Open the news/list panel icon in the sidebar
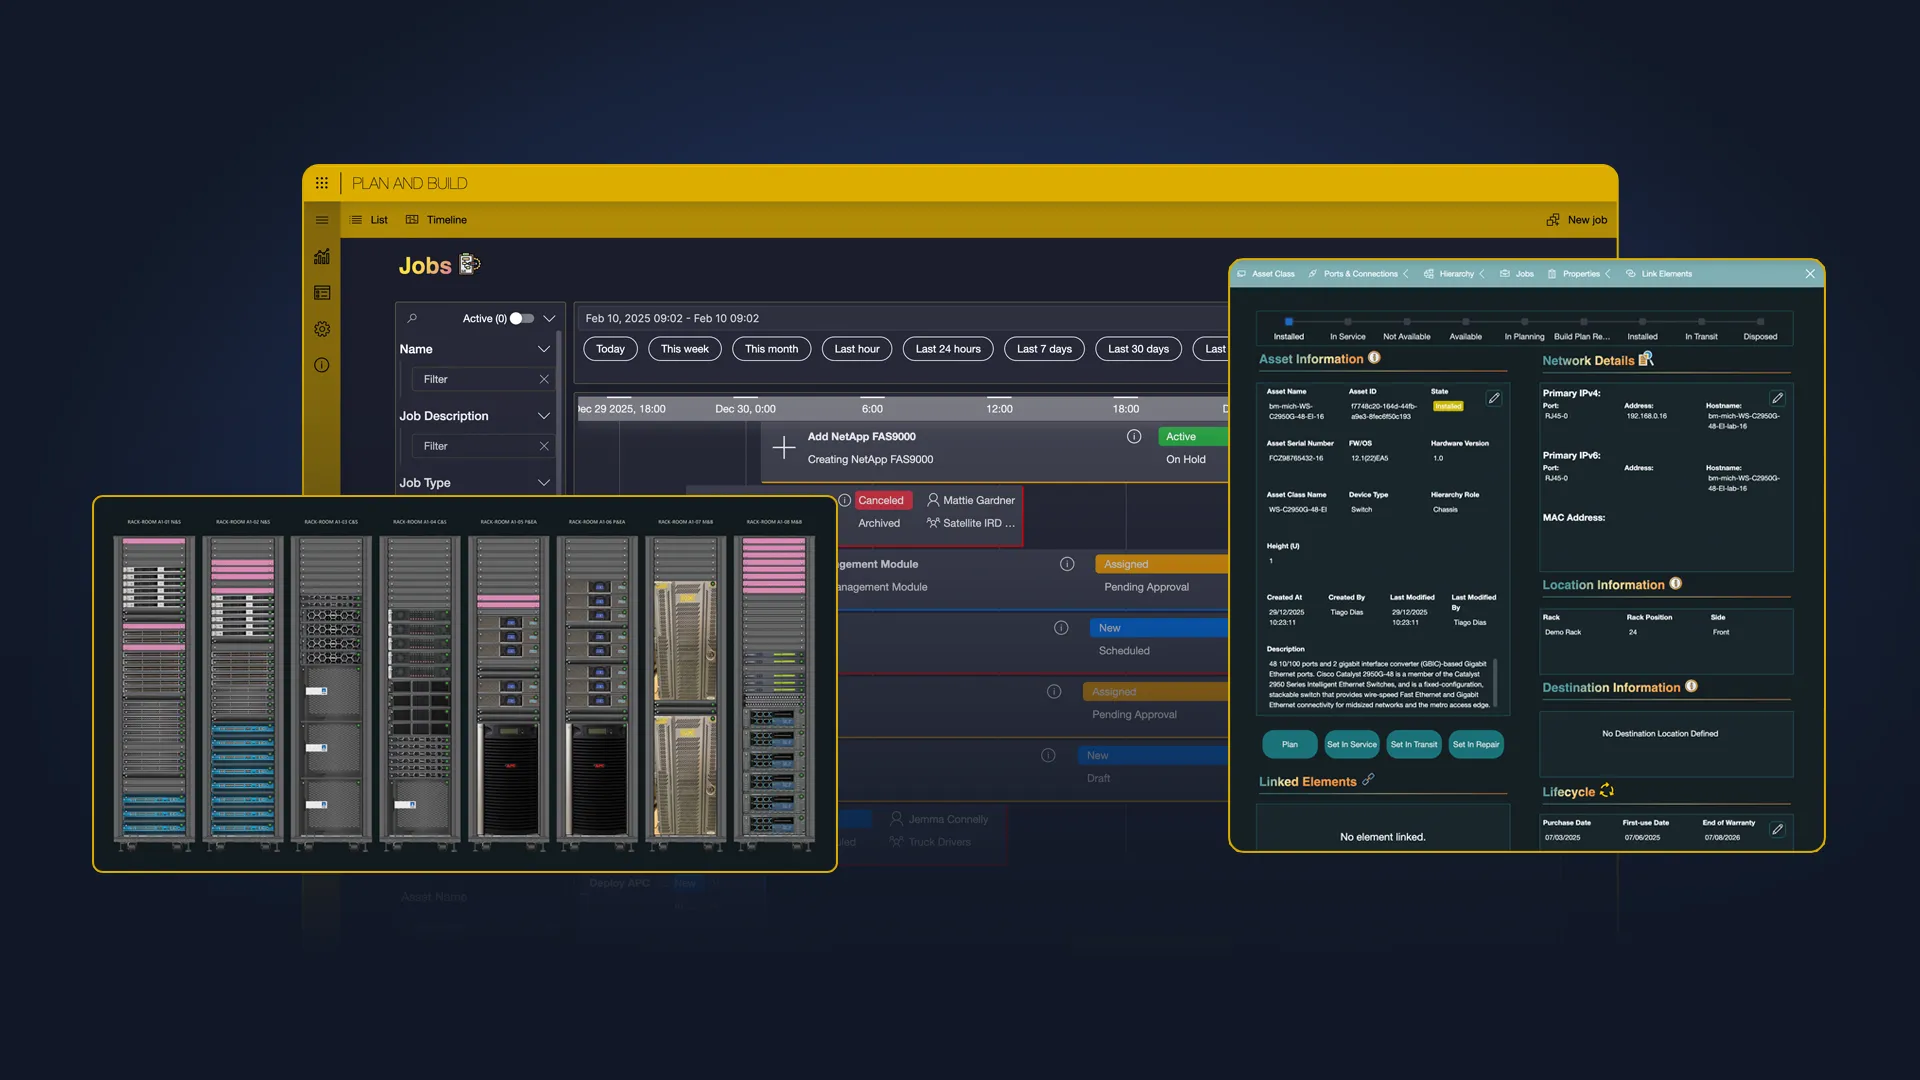The width and height of the screenshot is (1920, 1080). [x=322, y=292]
